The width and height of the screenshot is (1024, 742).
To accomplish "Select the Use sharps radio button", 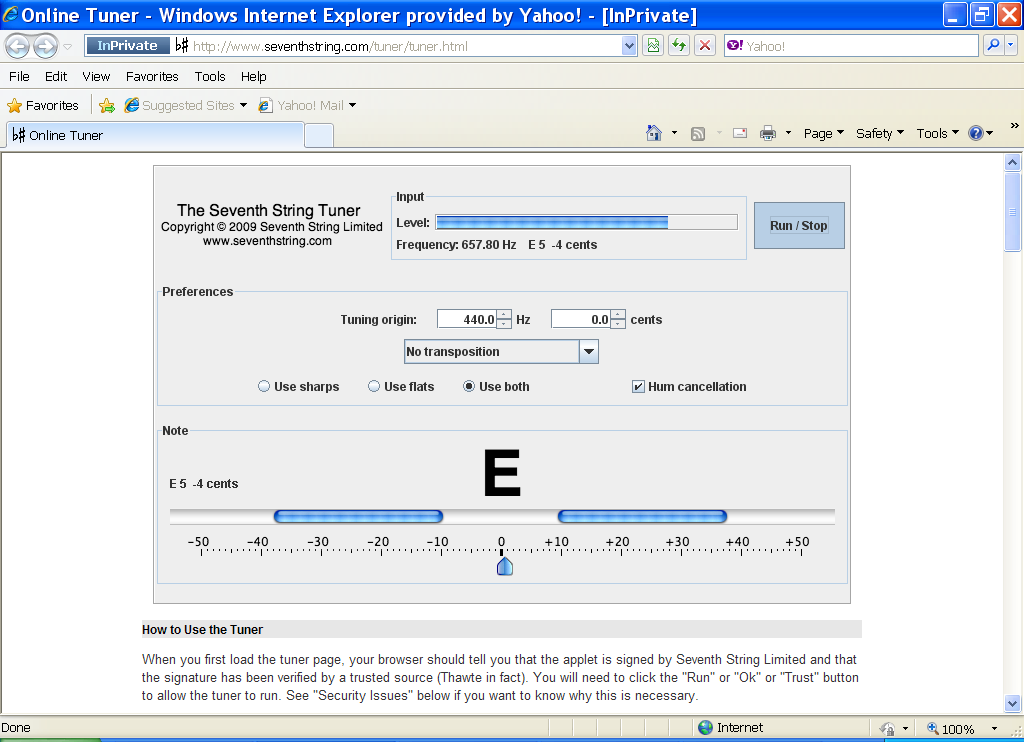I will pos(264,386).
